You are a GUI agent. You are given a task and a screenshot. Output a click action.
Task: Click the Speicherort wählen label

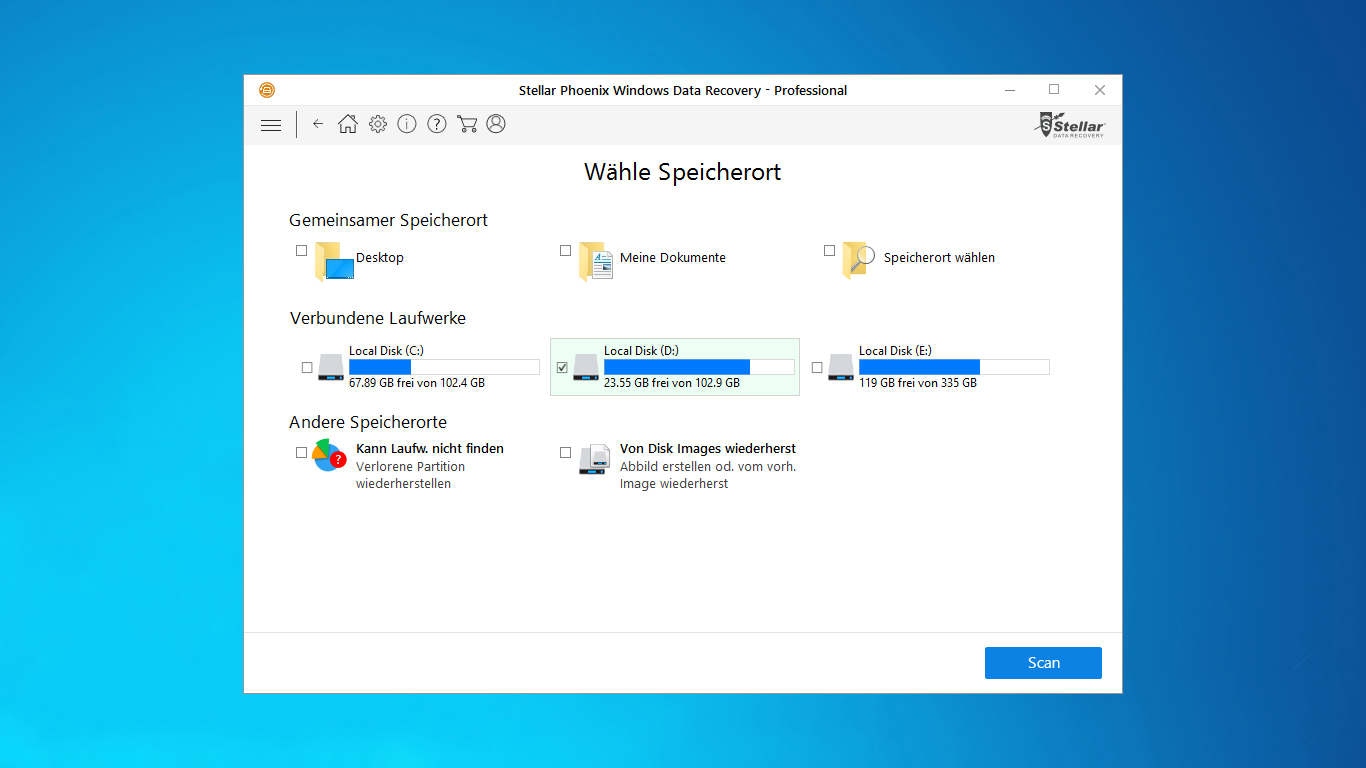pos(939,258)
